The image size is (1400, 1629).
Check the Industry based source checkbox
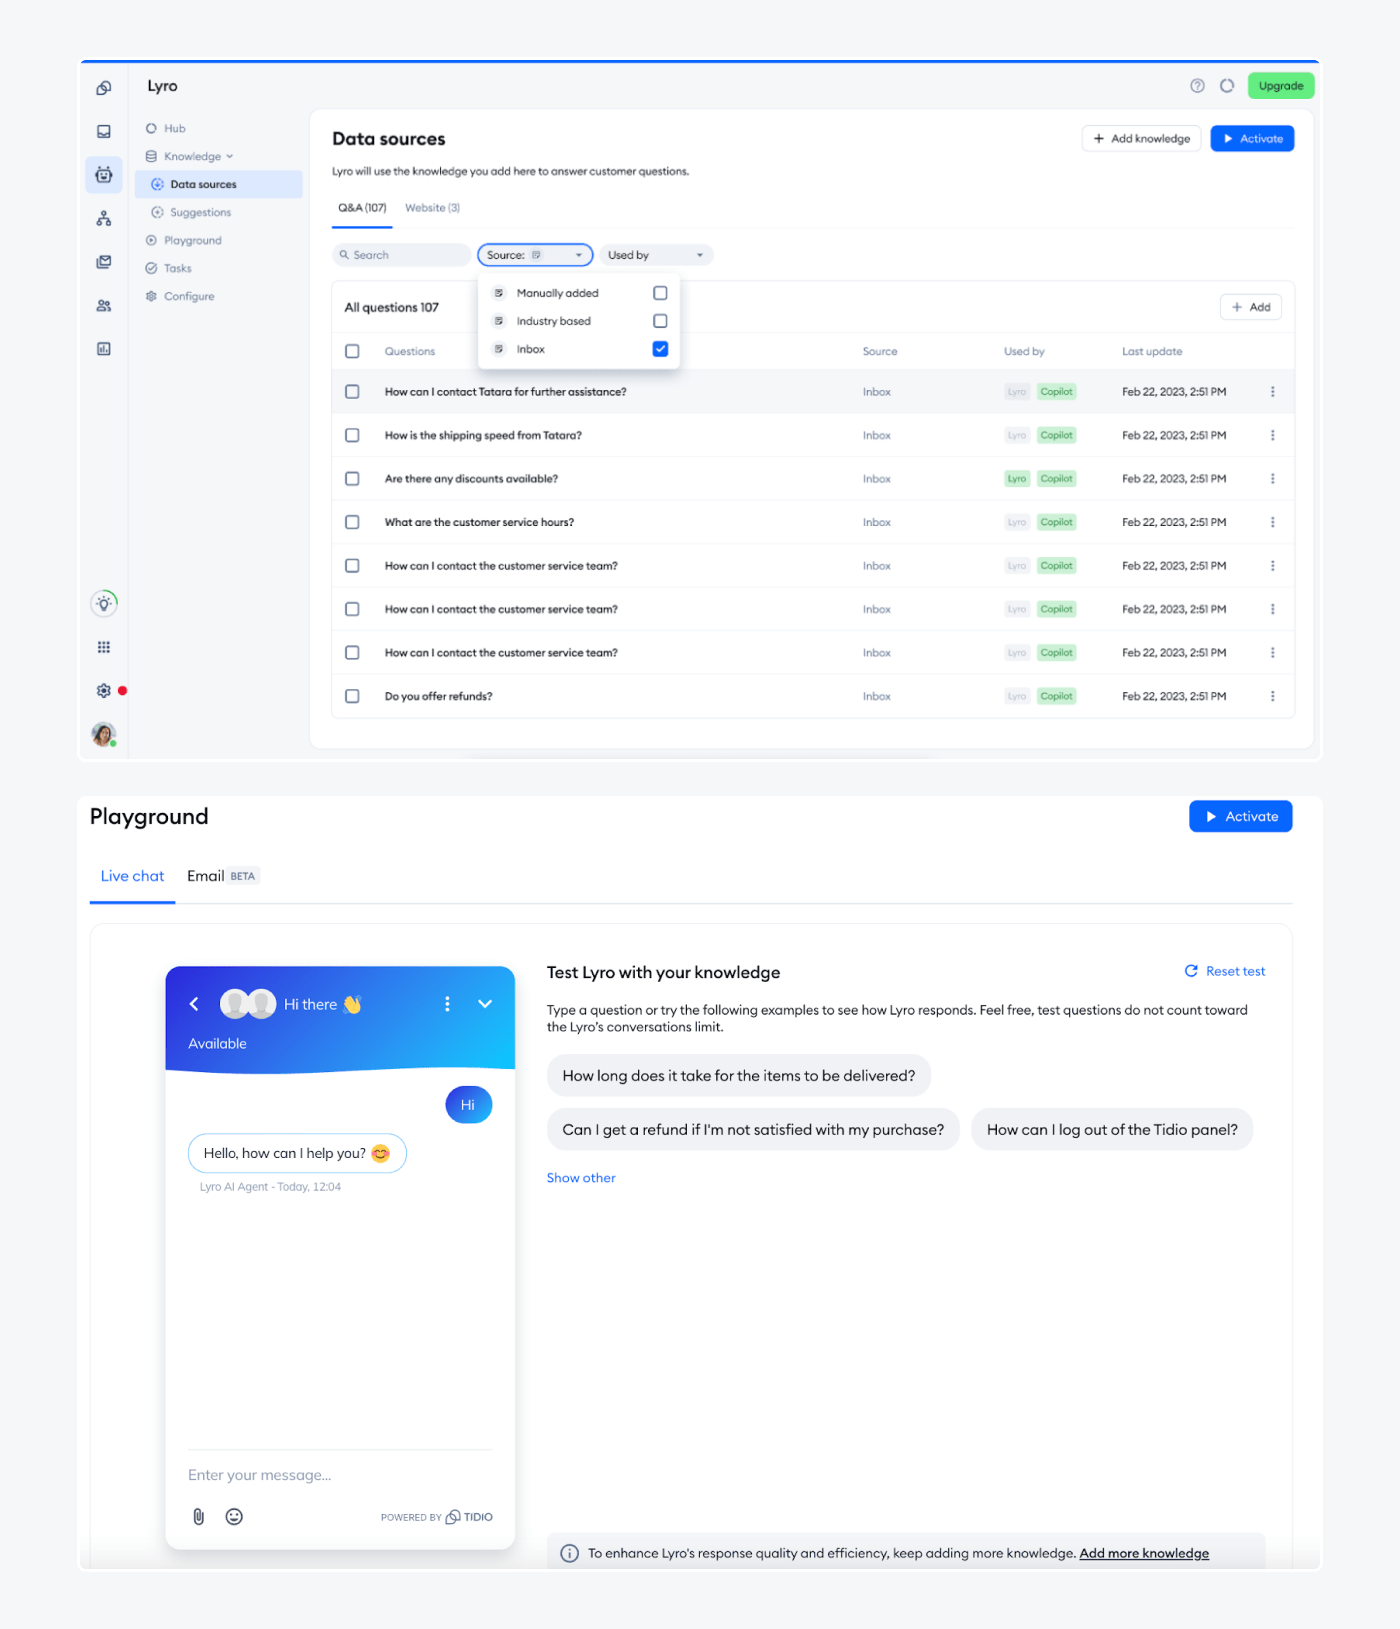pos(660,321)
